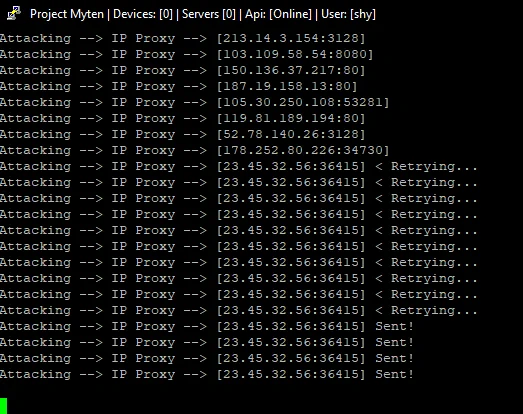Click the Project Myten title text

point(67,14)
